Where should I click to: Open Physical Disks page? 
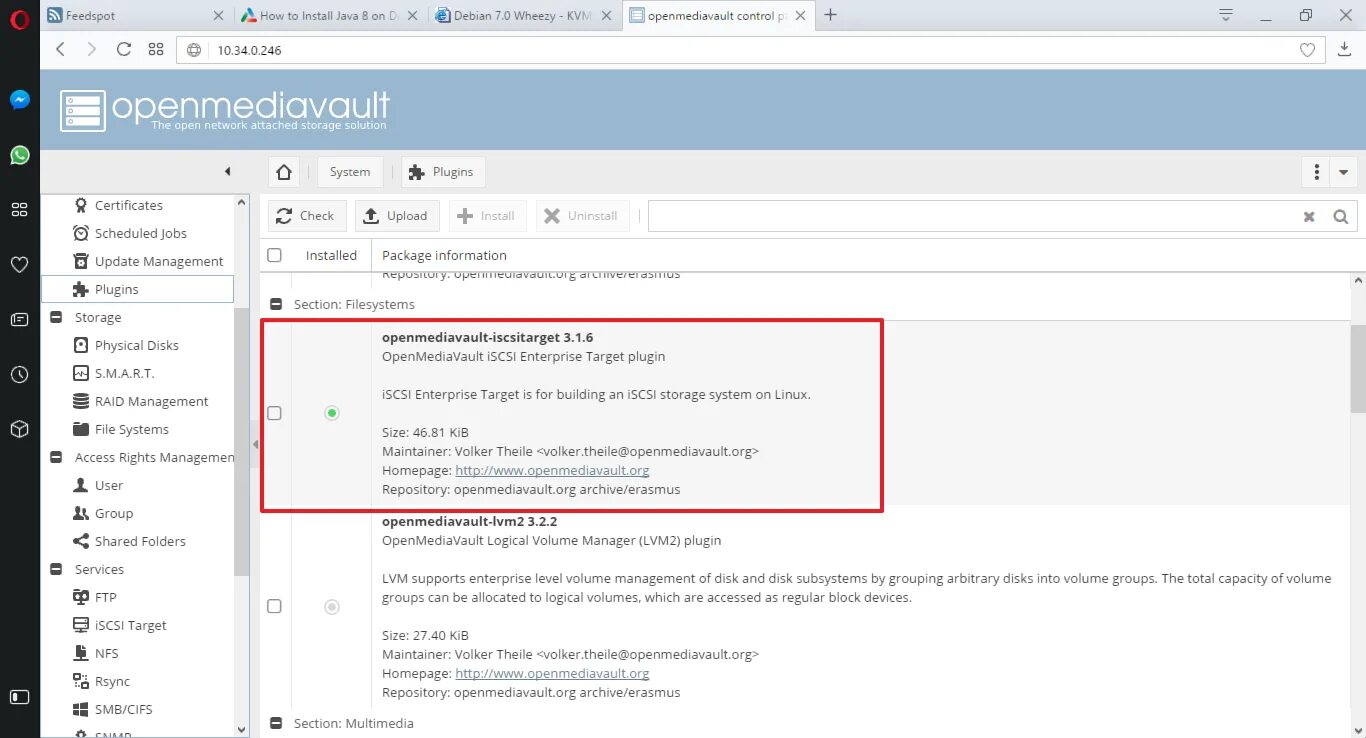click(136, 345)
